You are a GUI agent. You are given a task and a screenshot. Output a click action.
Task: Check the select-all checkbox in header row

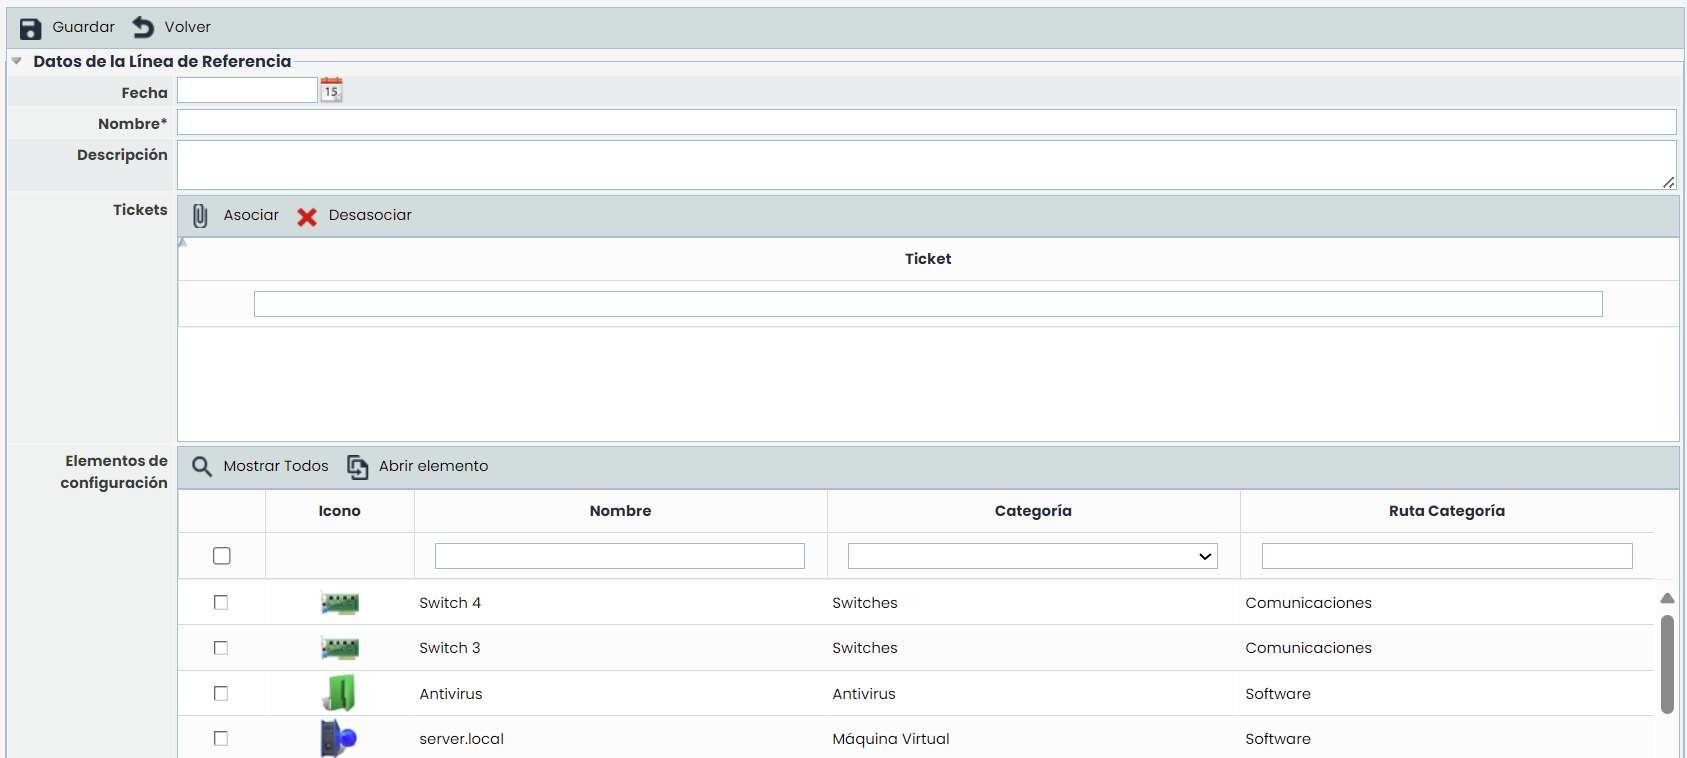click(x=222, y=556)
